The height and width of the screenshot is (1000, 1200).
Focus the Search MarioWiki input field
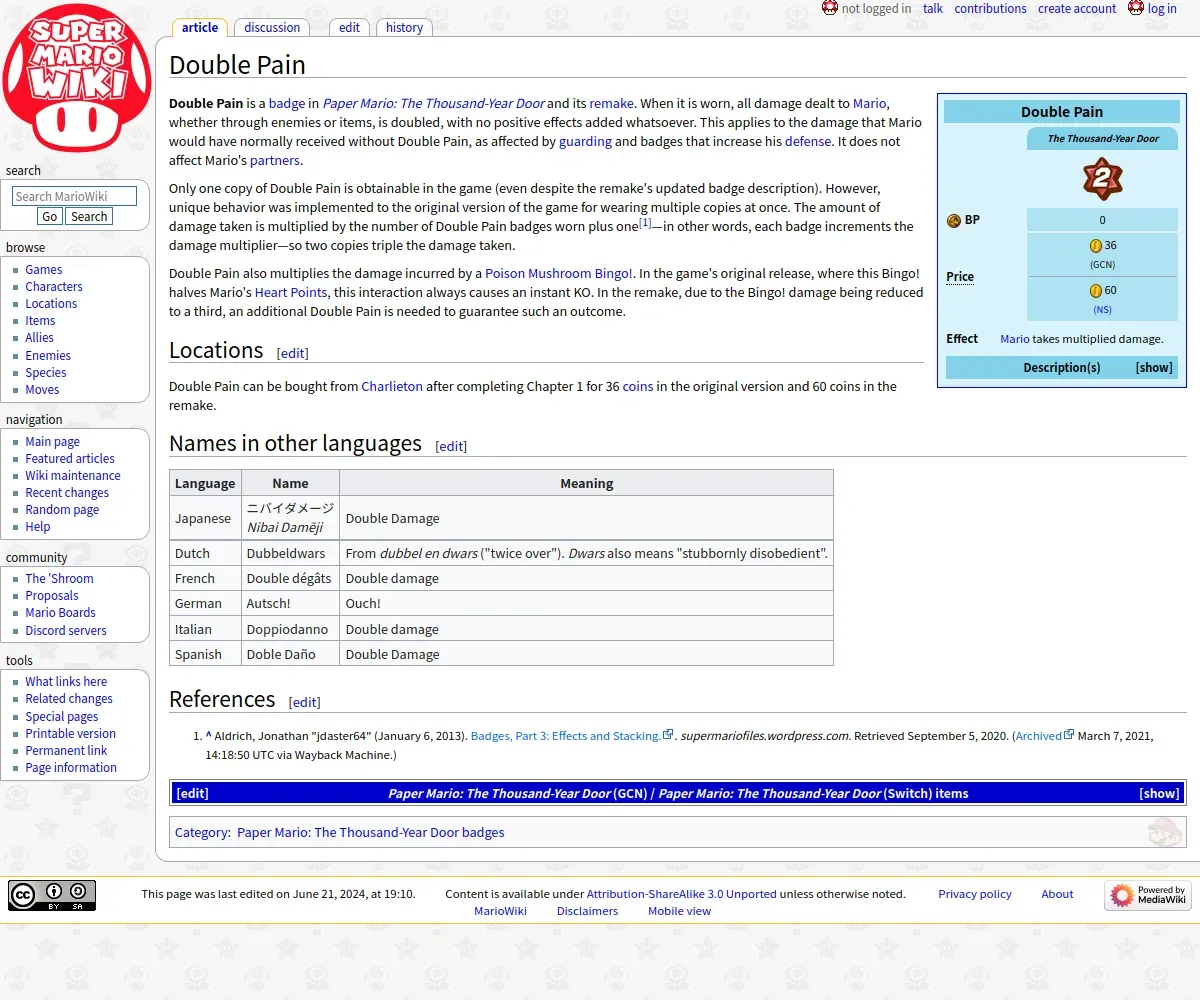click(x=74, y=196)
